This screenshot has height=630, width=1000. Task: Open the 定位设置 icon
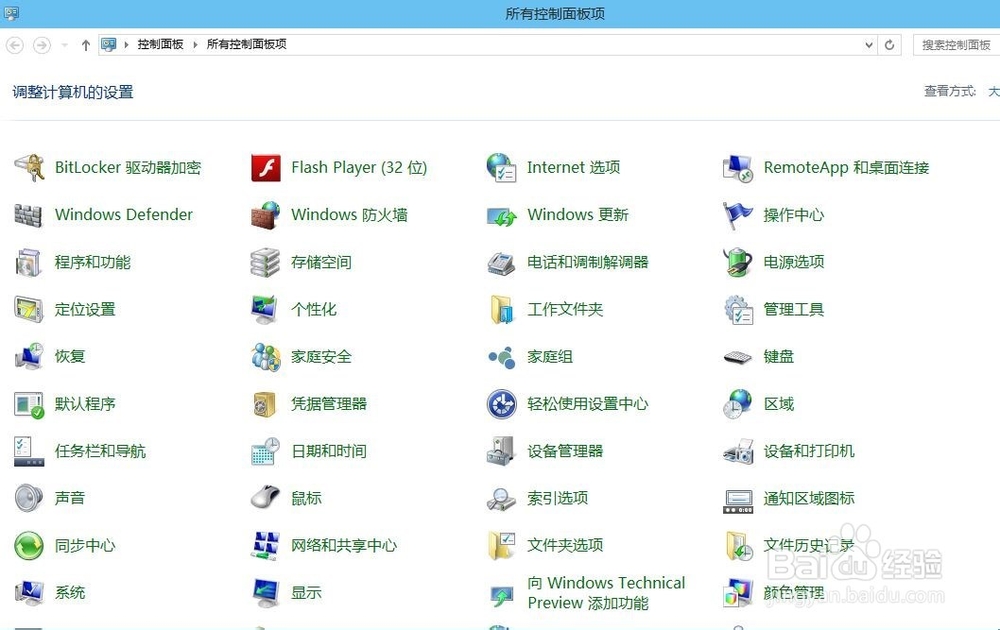pos(29,310)
